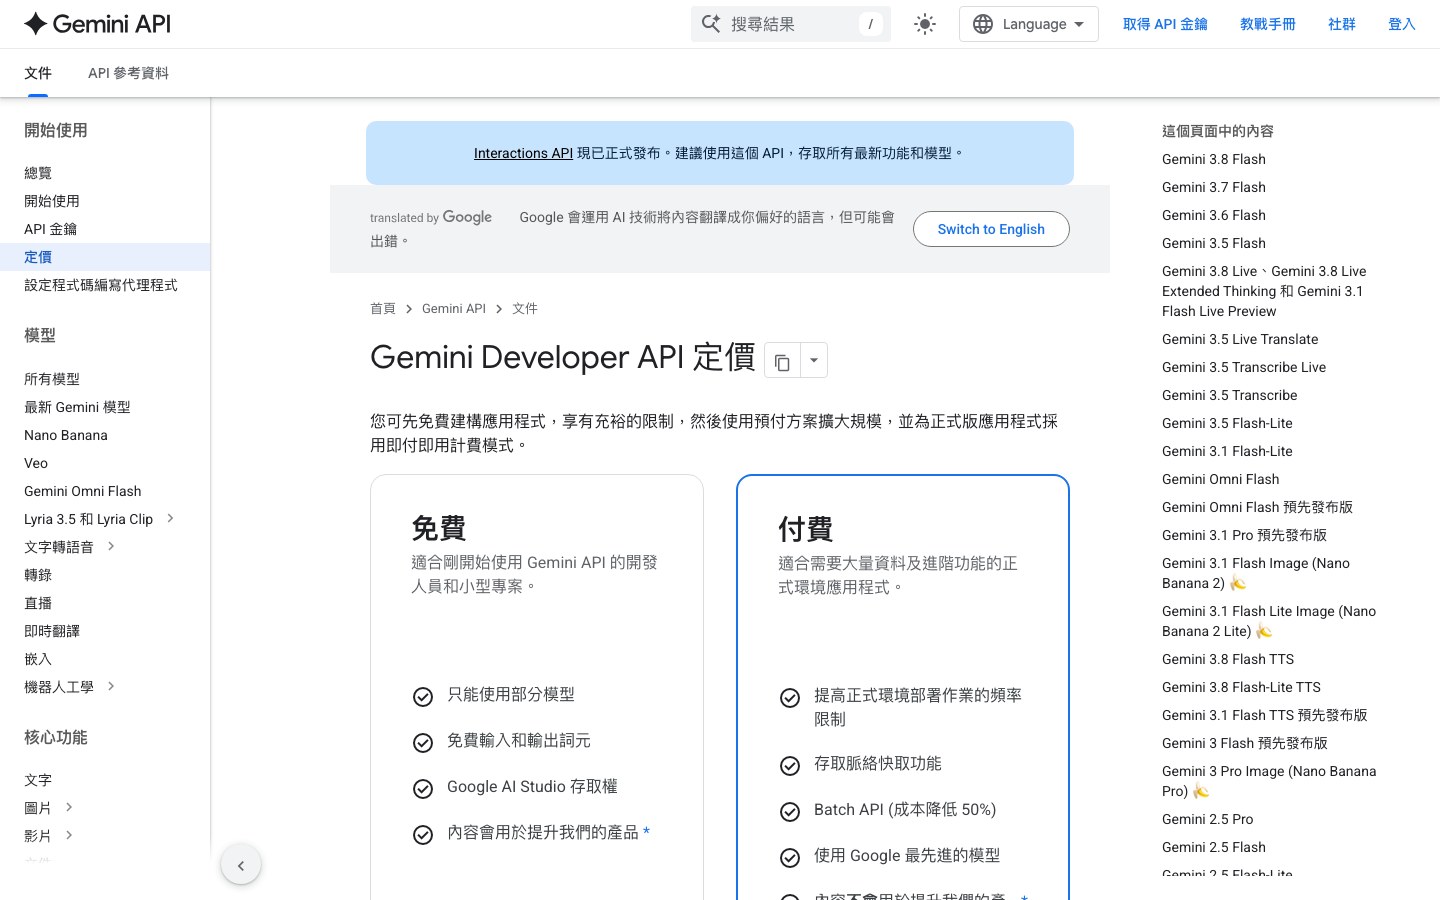Screen dimensions: 1440x900
Task: Toggle the light/dark theme sun icon
Action: pyautogui.click(x=925, y=24)
